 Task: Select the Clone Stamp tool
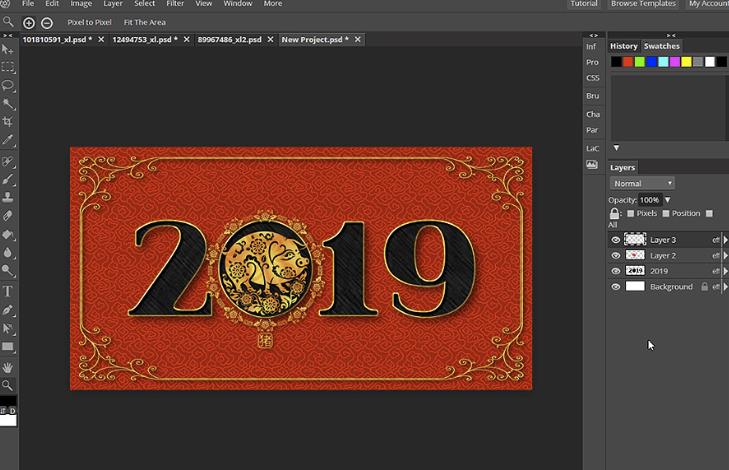pyautogui.click(x=7, y=198)
